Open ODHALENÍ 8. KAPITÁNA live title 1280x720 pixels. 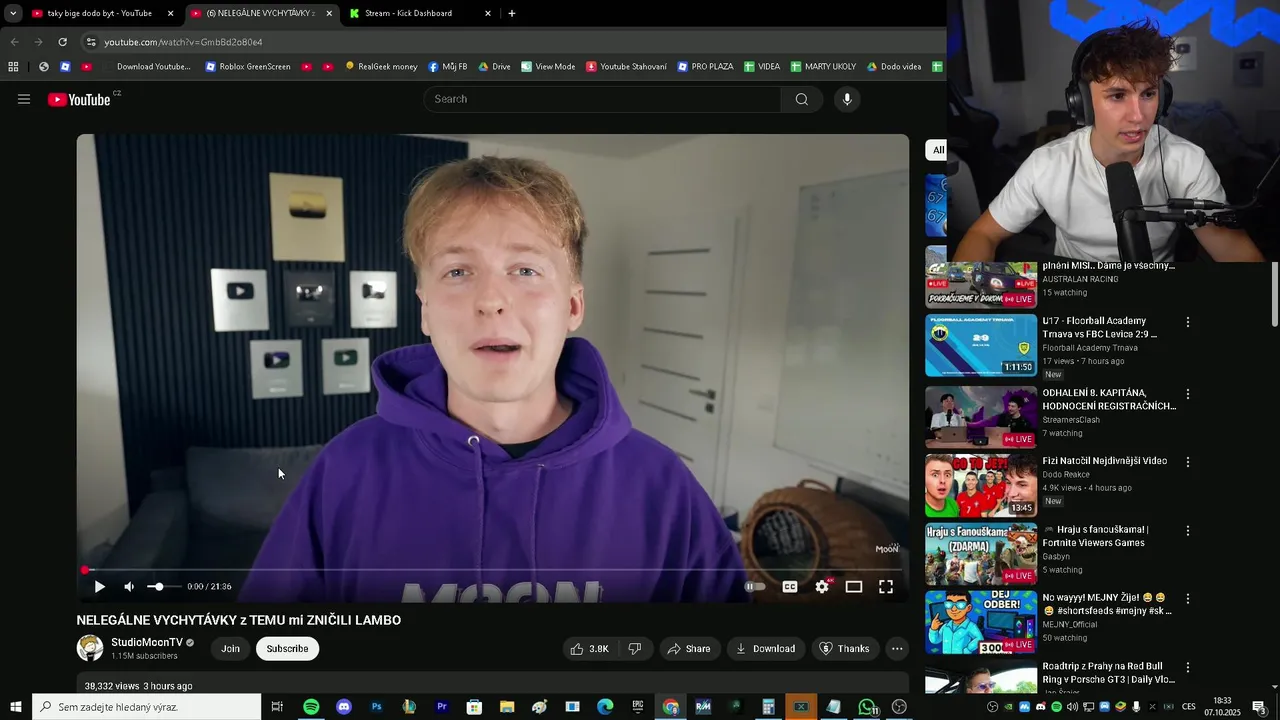pyautogui.click(x=1109, y=399)
